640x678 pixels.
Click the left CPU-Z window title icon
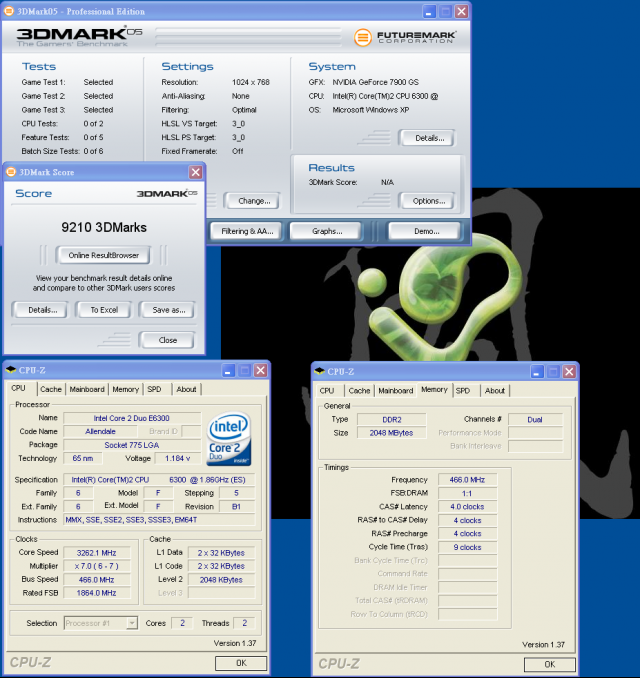(11, 370)
